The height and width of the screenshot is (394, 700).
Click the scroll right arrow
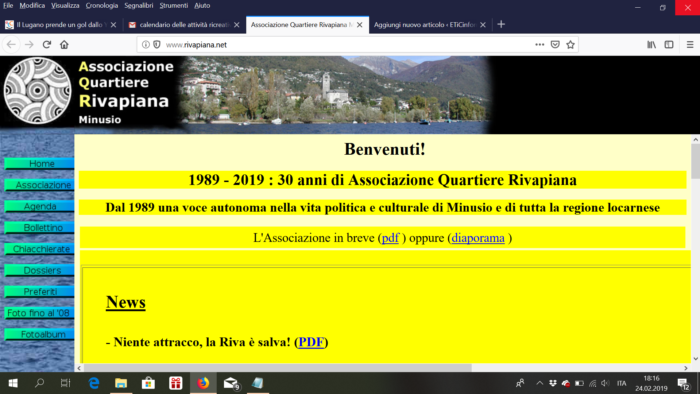(686, 368)
